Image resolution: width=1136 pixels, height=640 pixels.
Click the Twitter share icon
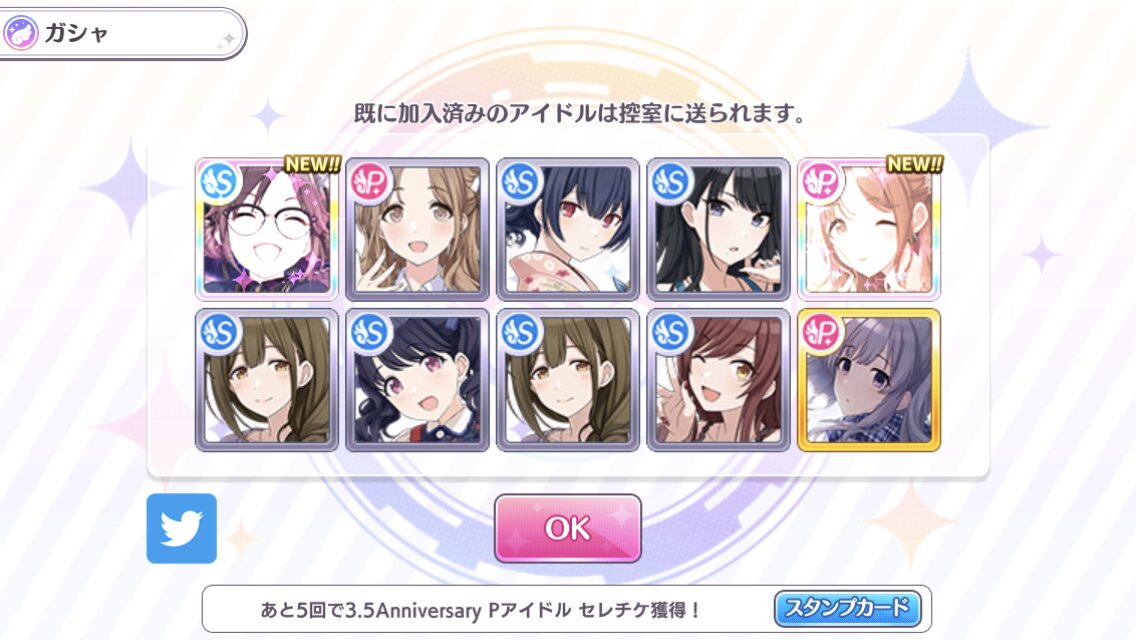click(x=182, y=528)
